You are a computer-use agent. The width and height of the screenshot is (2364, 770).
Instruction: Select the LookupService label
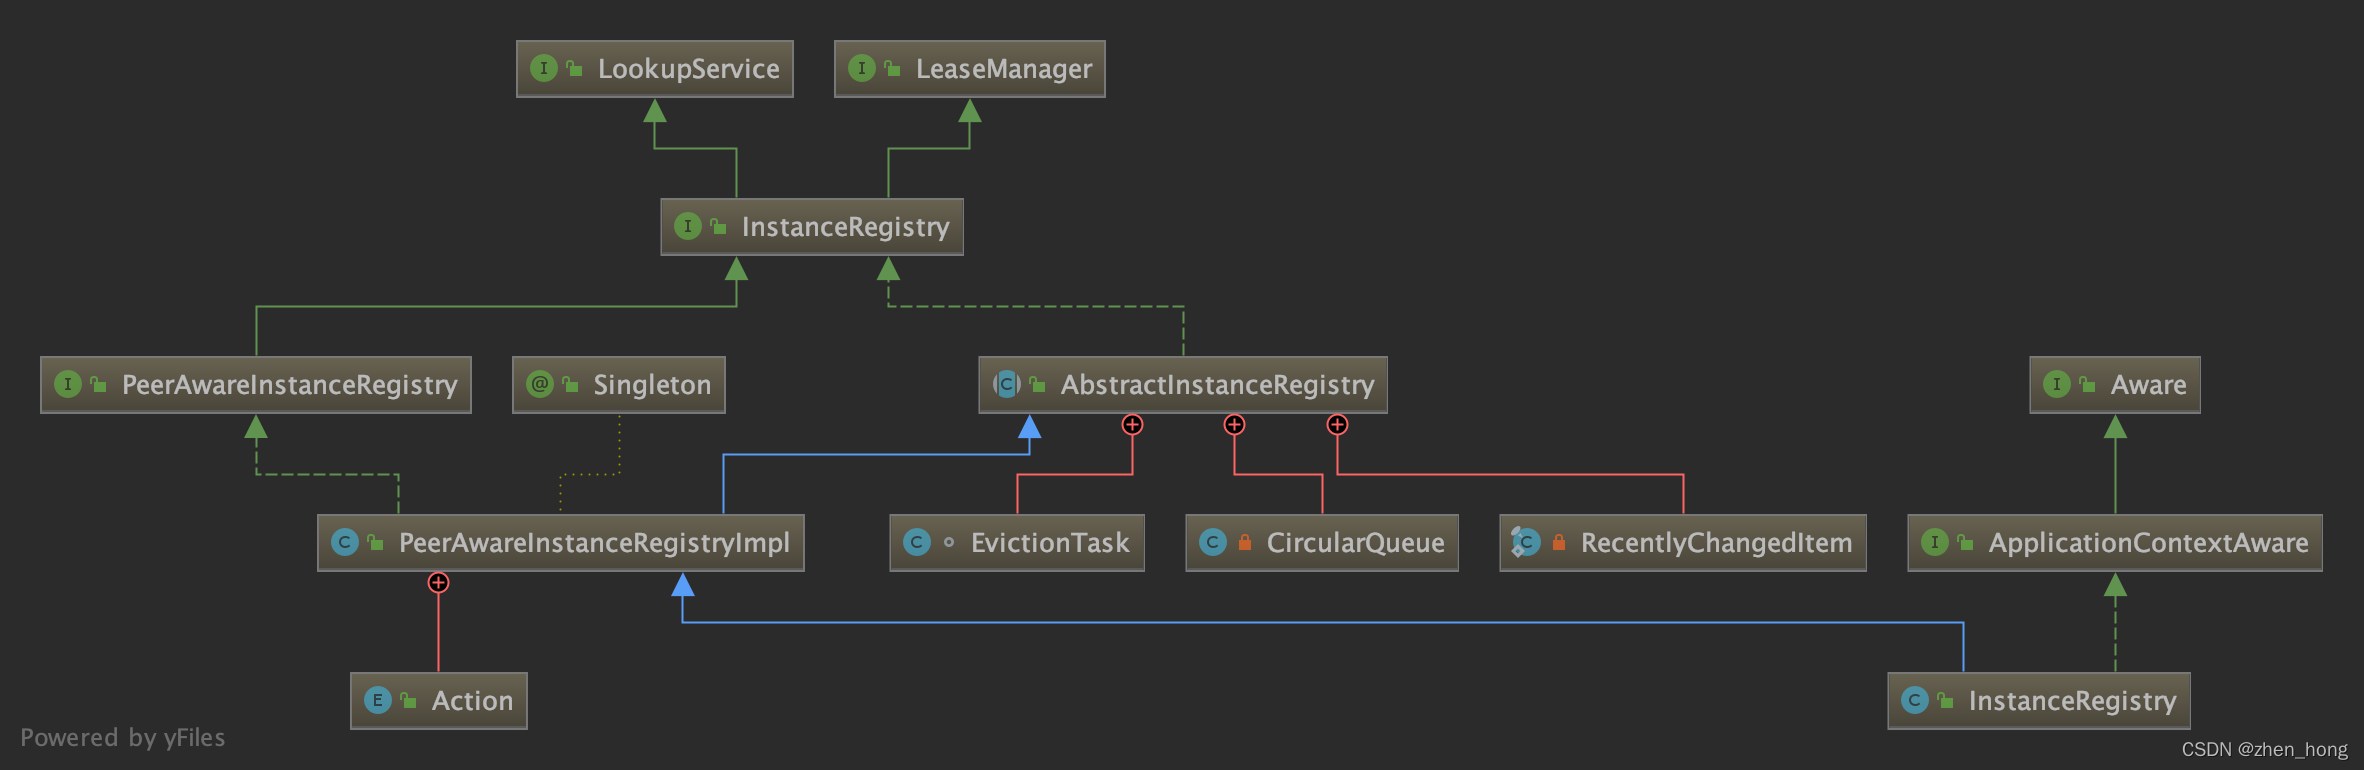pyautogui.click(x=689, y=69)
